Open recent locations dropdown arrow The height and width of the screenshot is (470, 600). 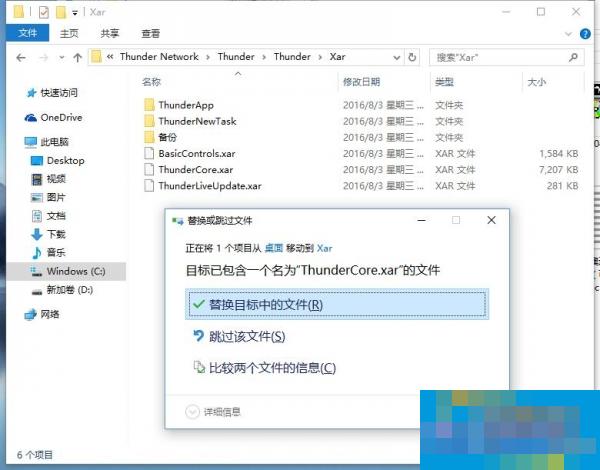coord(62,58)
